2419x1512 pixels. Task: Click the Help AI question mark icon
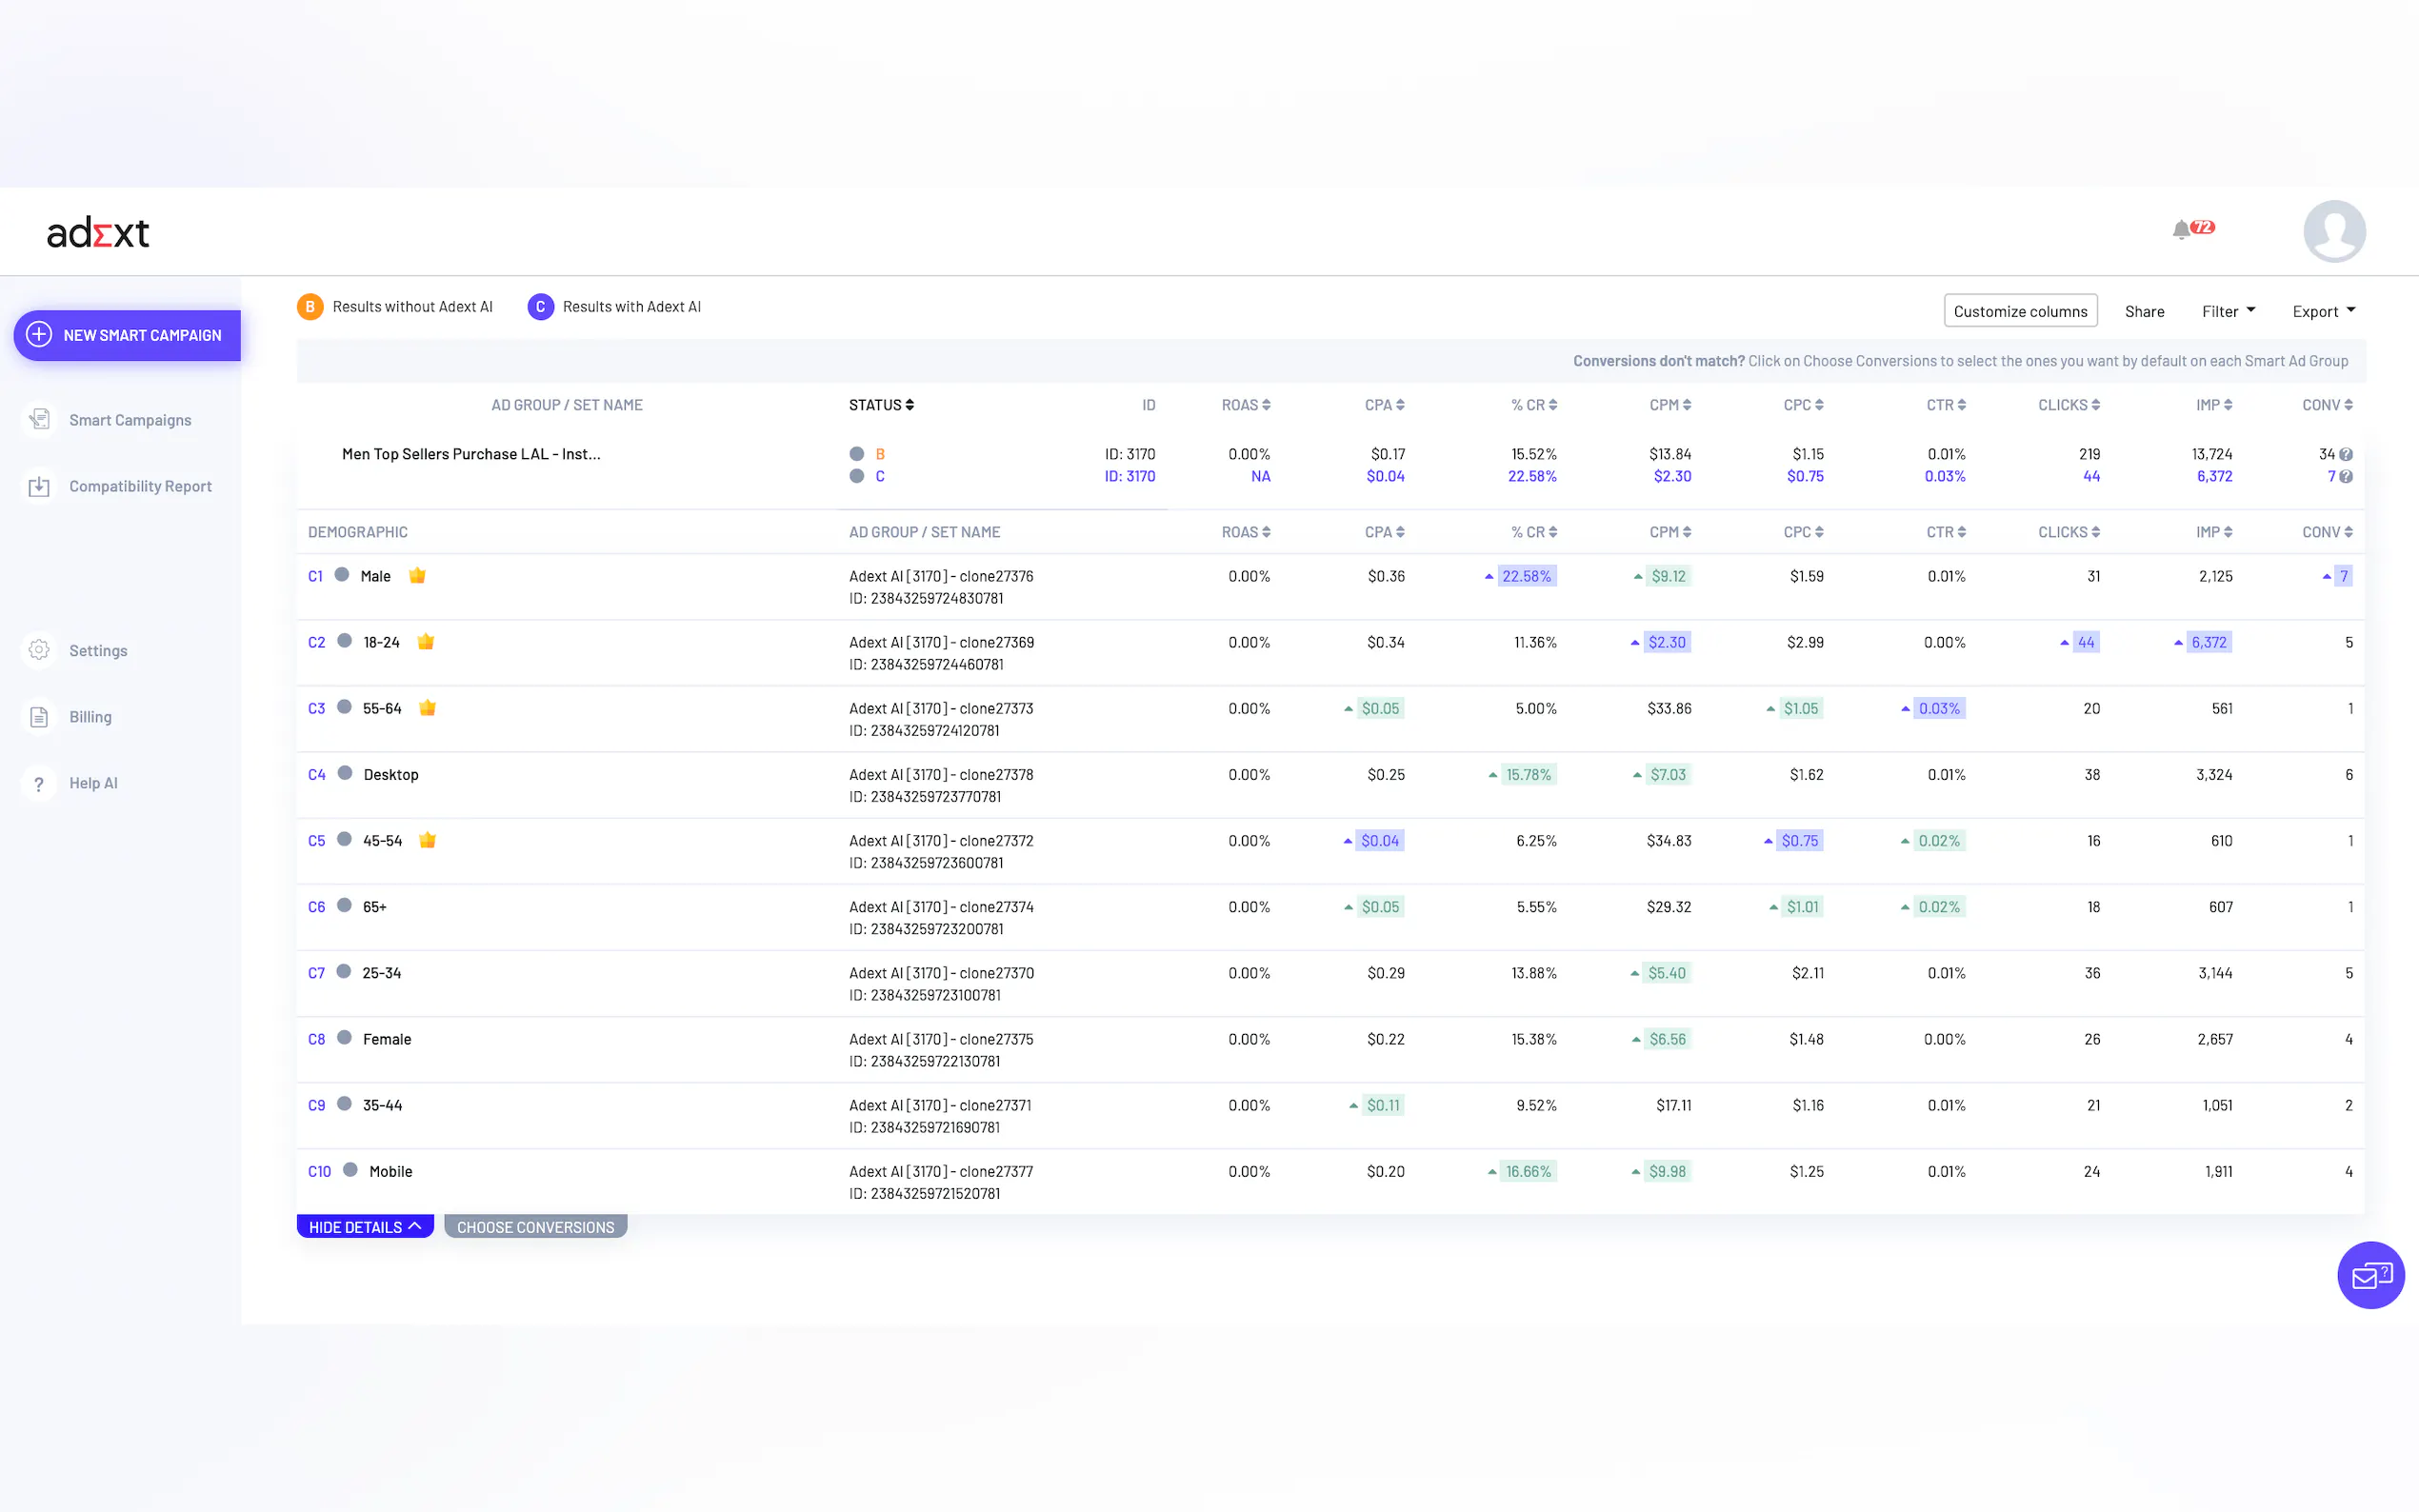pos(39,783)
